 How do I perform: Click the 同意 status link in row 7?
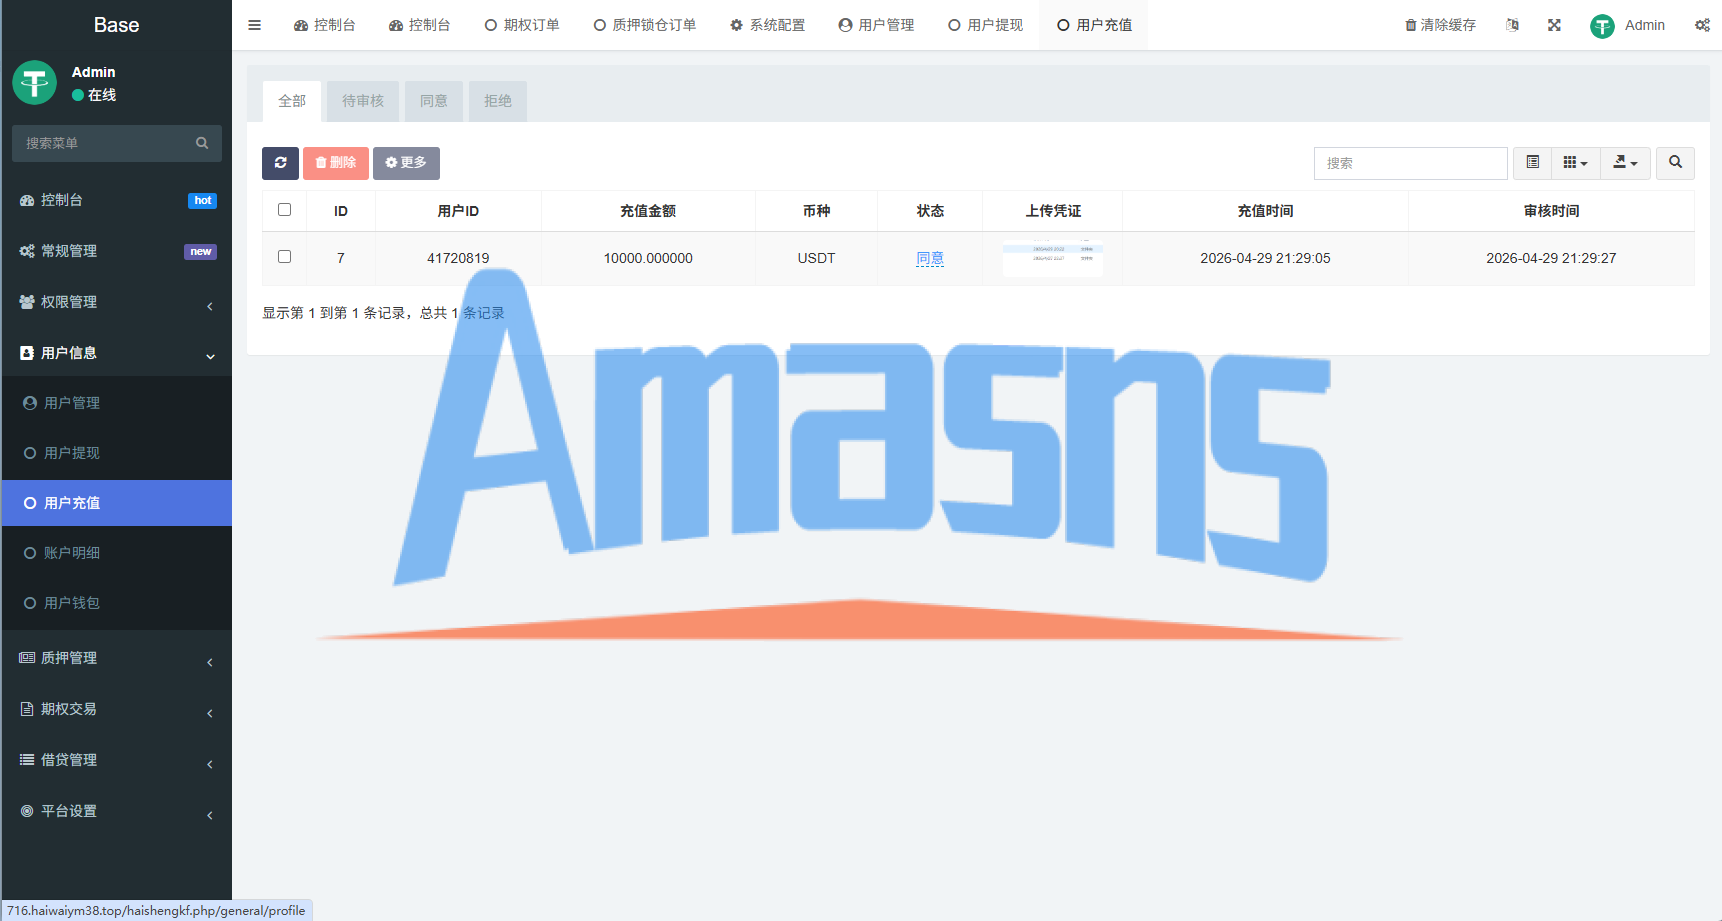(x=930, y=258)
